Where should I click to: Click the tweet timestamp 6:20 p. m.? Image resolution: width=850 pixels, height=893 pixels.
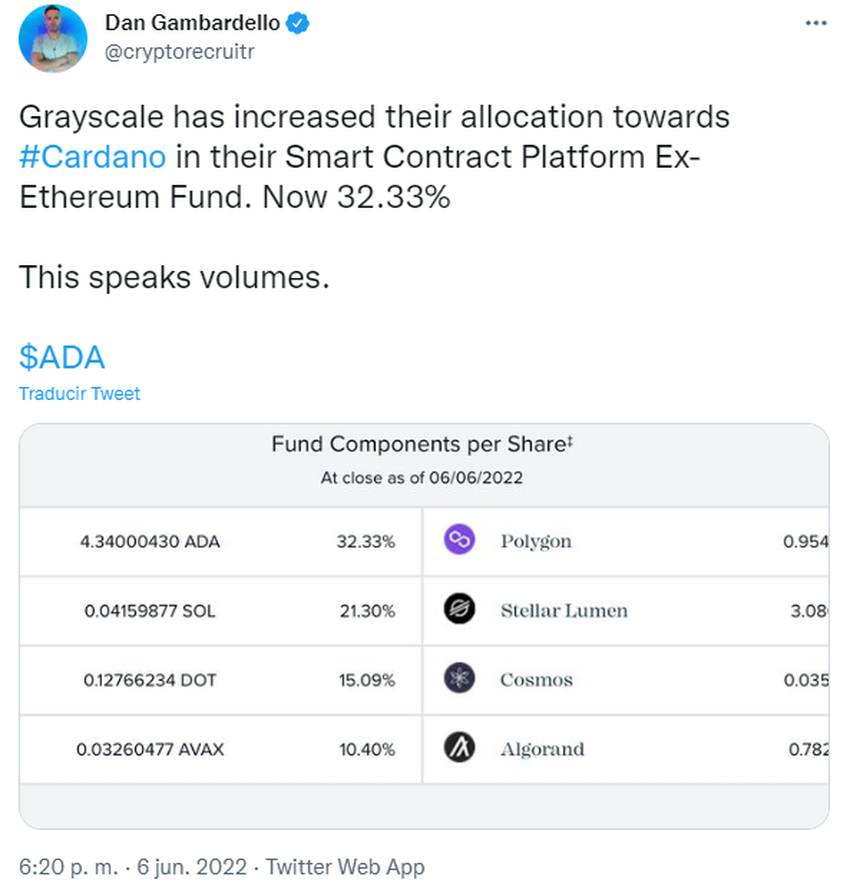click(70, 867)
